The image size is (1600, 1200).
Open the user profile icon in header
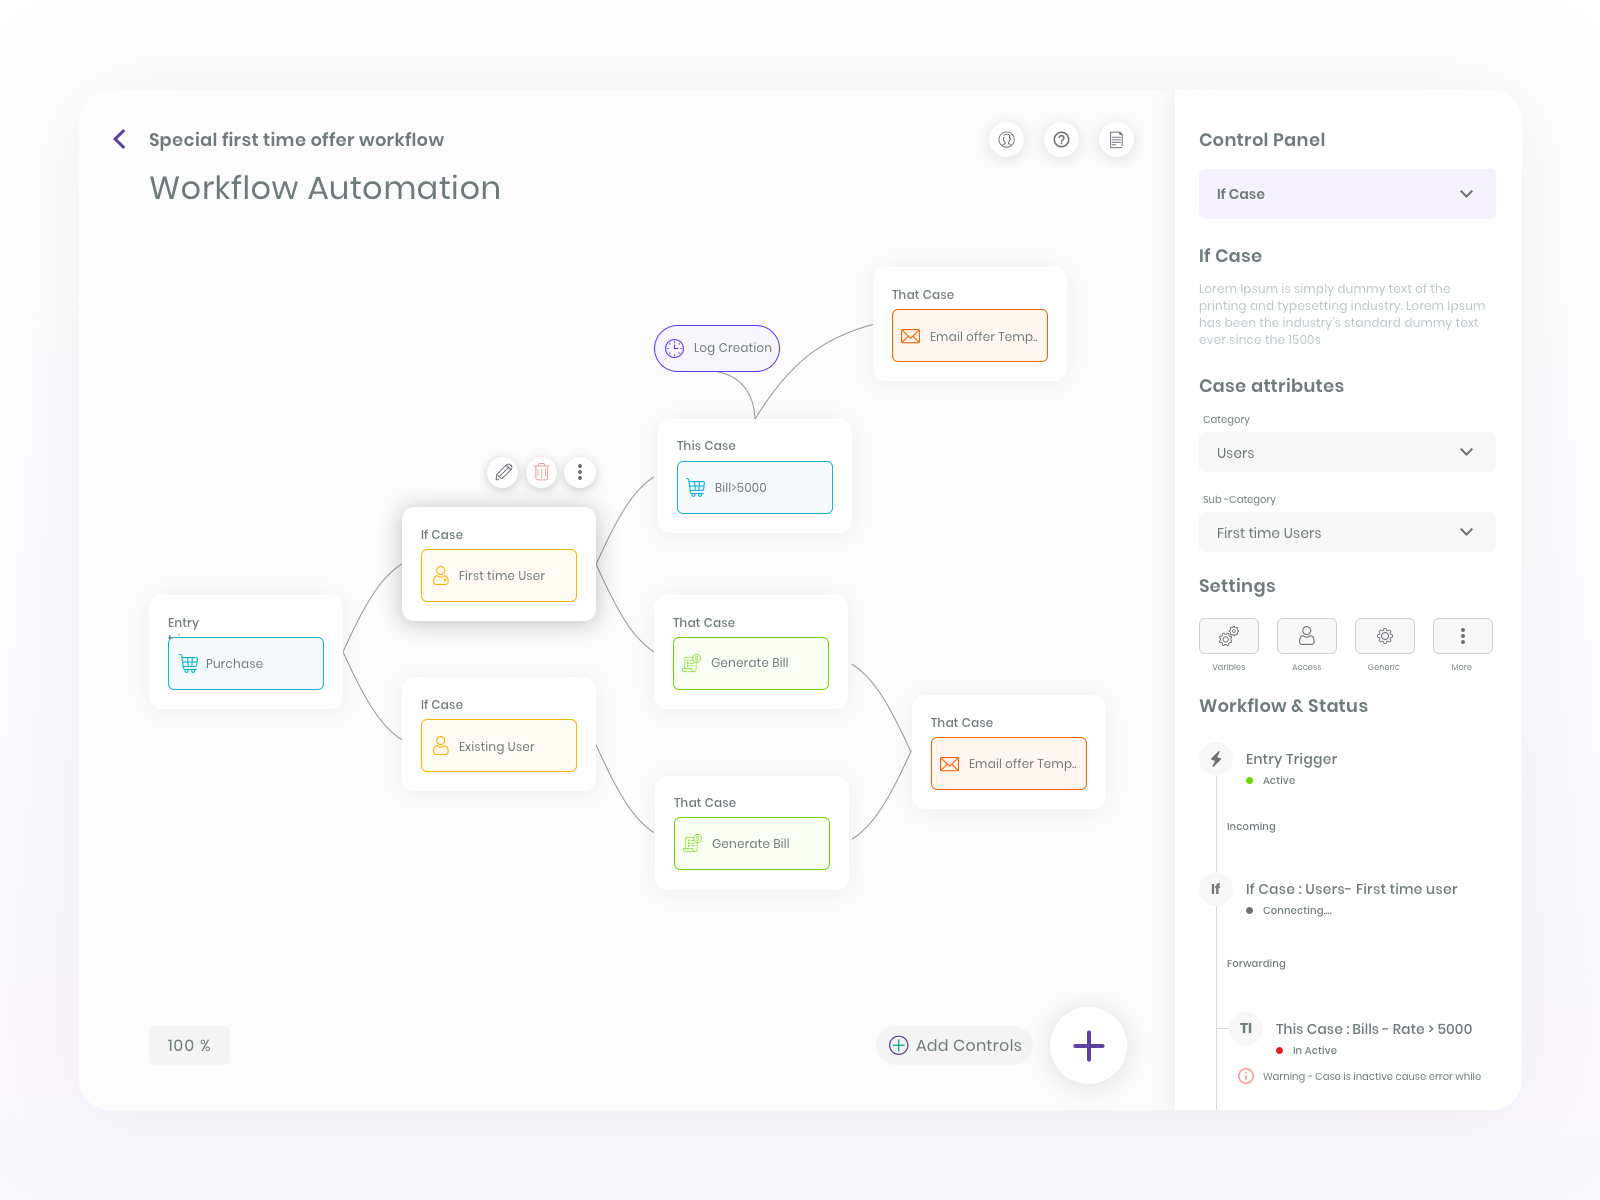pos(1007,140)
